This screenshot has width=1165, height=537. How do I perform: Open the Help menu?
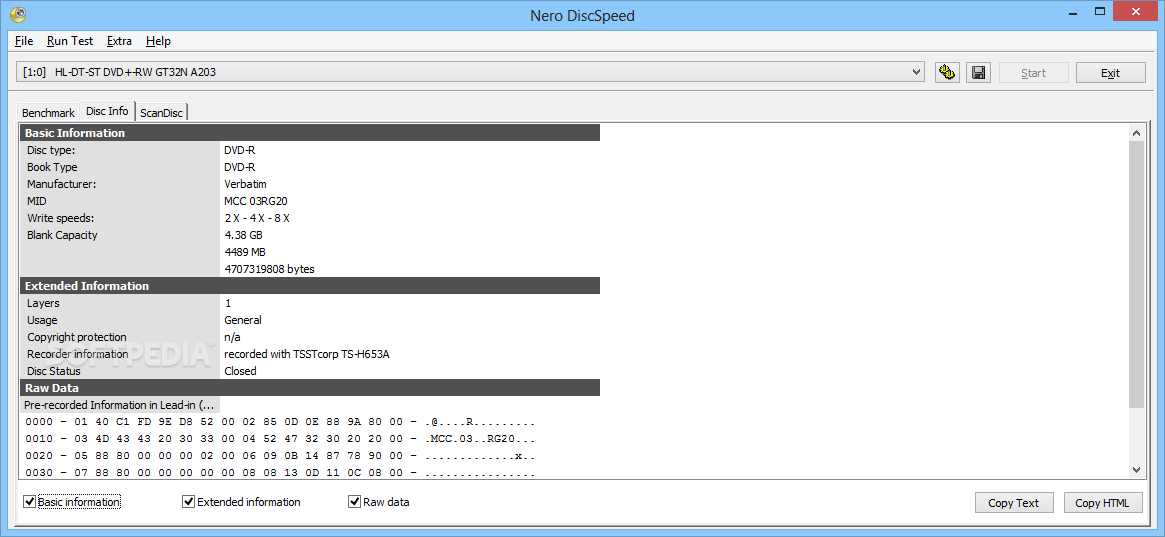click(158, 41)
